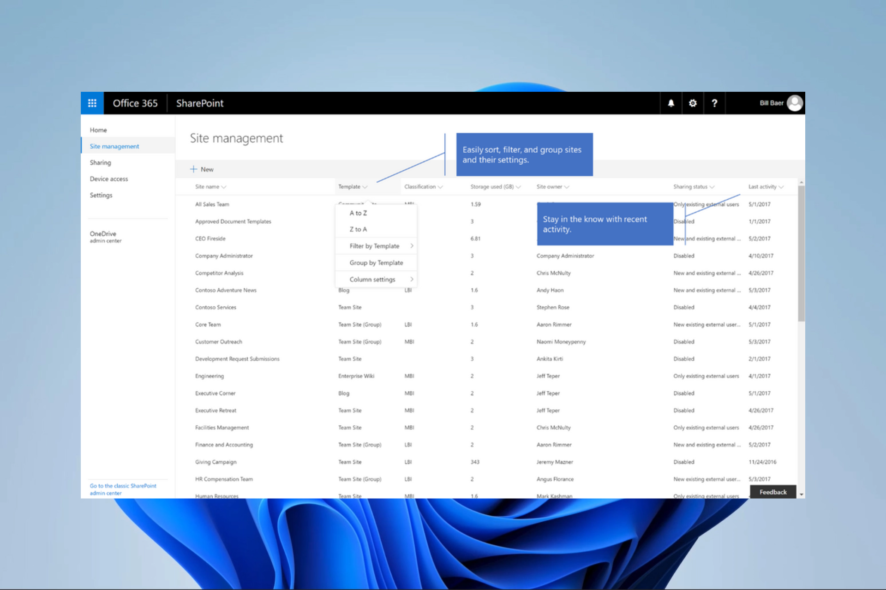This screenshot has width=886, height=590.
Task: Open the Office 365 settings gear
Action: coord(693,103)
